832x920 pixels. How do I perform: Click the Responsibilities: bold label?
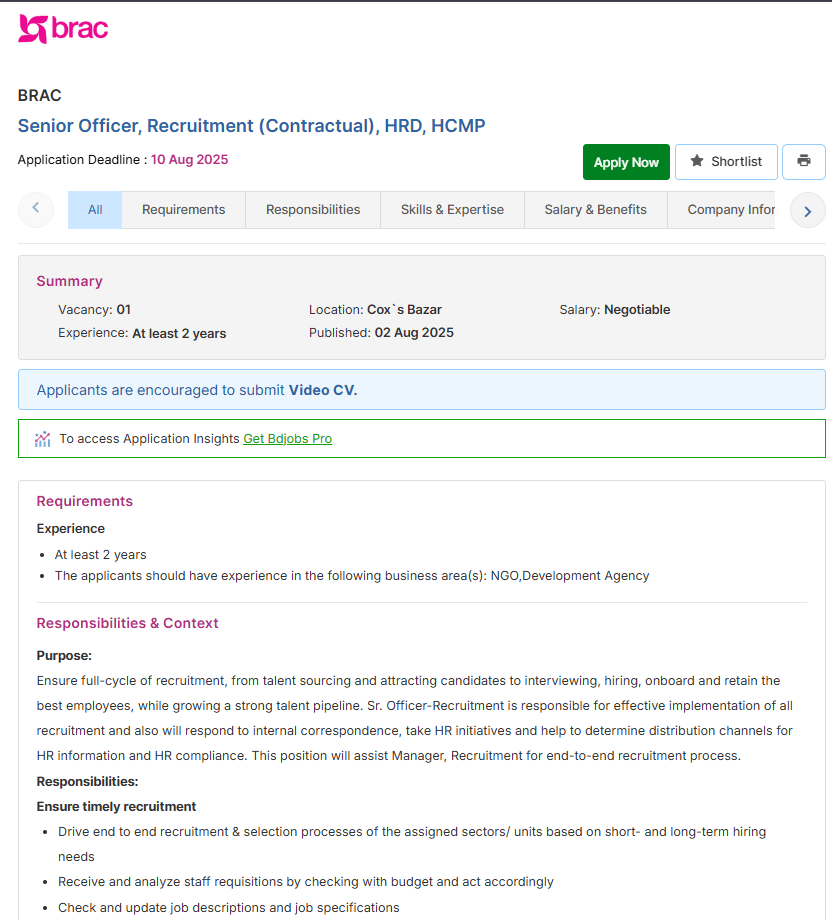point(87,782)
